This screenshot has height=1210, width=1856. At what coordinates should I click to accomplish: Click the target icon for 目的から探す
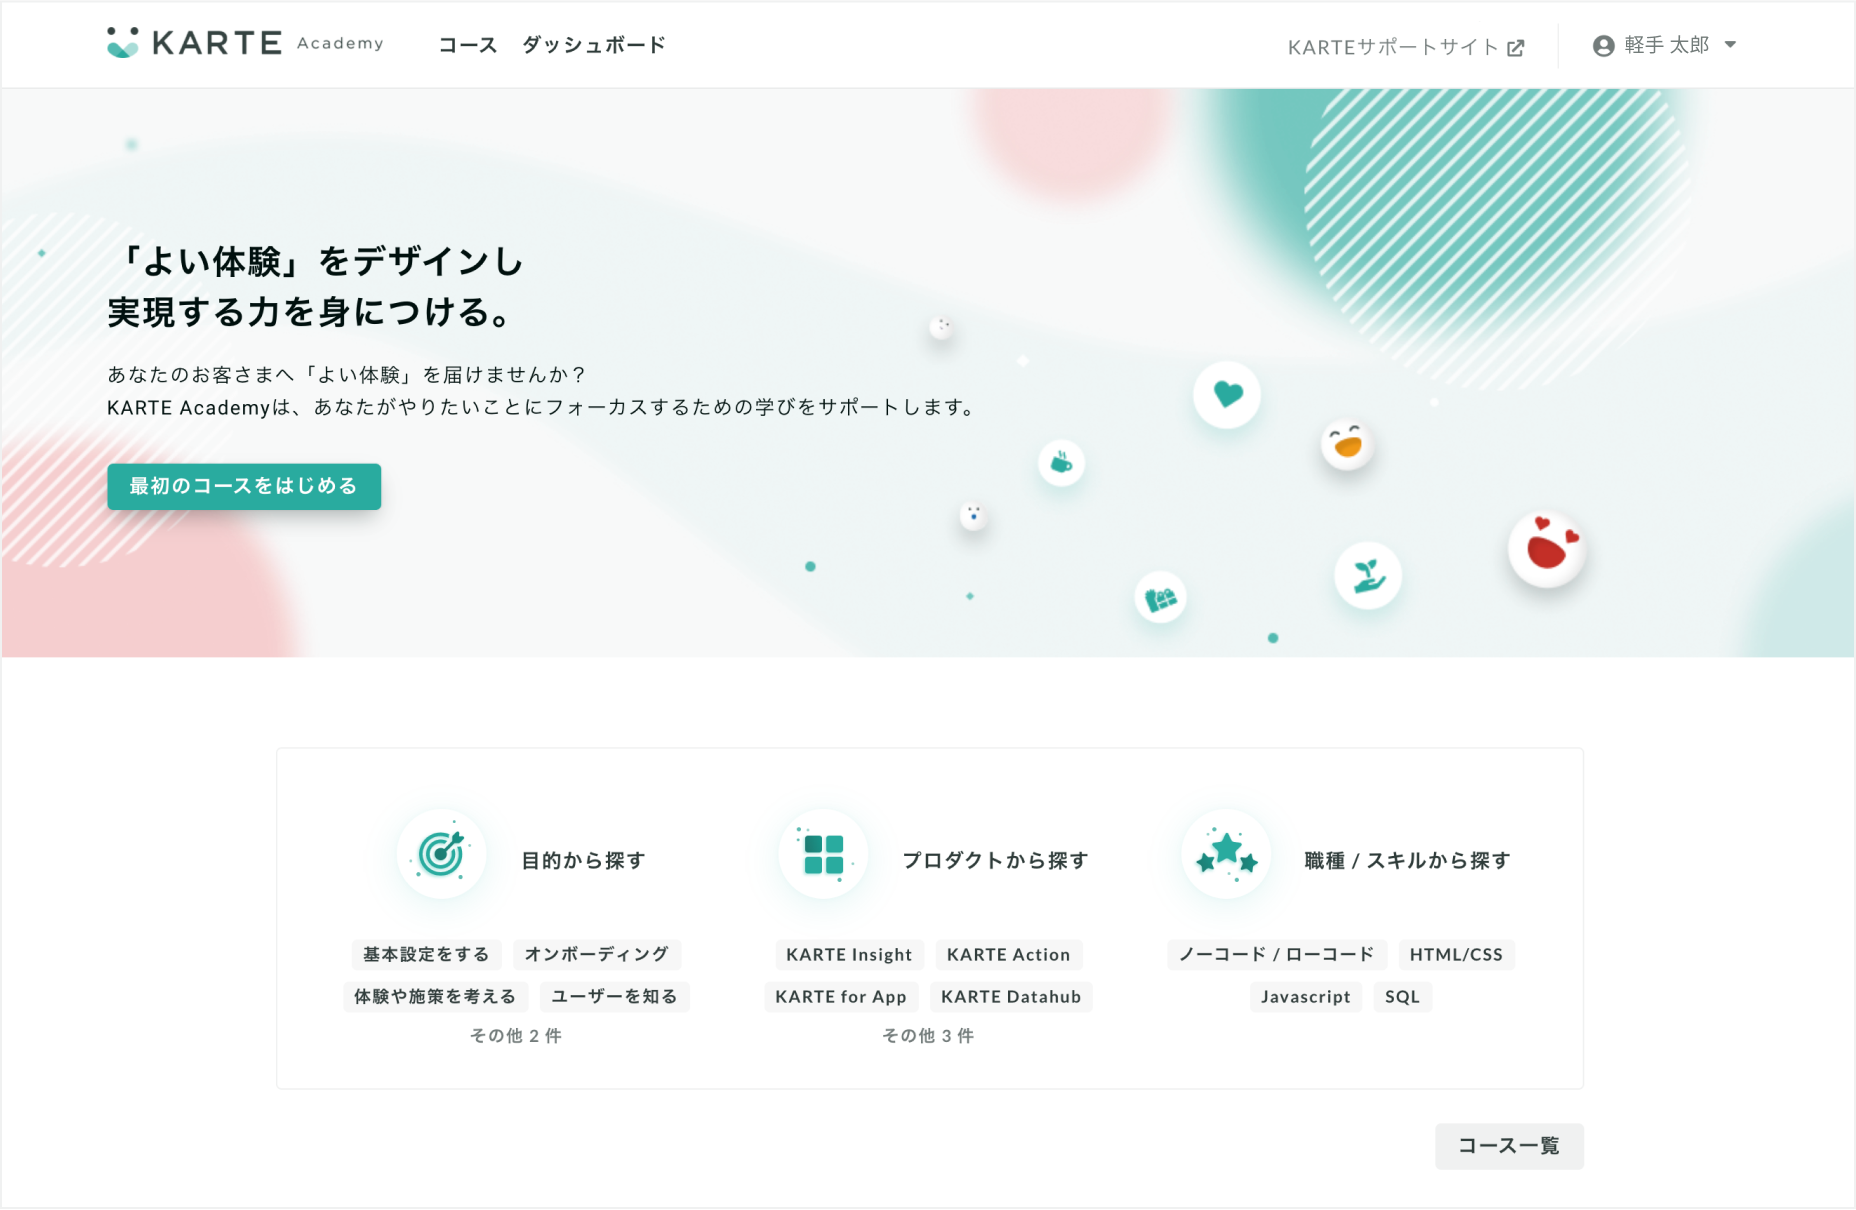click(x=441, y=854)
